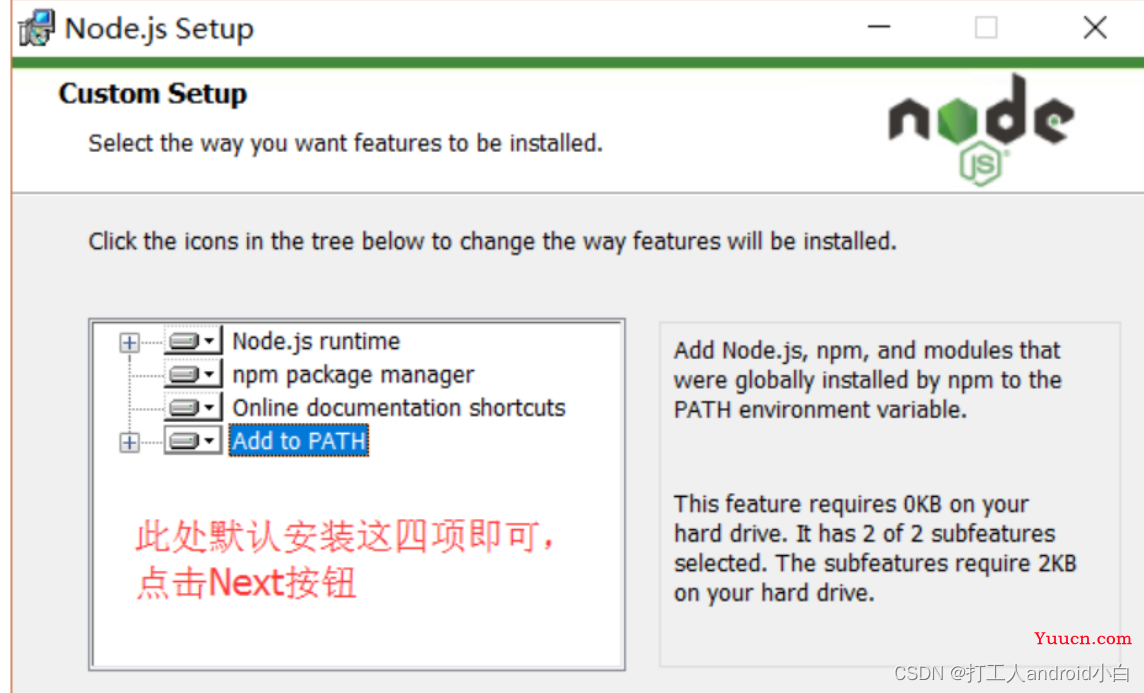Open install options dropdown arrow for Add to PATH
The height and width of the screenshot is (693, 1144).
[209, 441]
